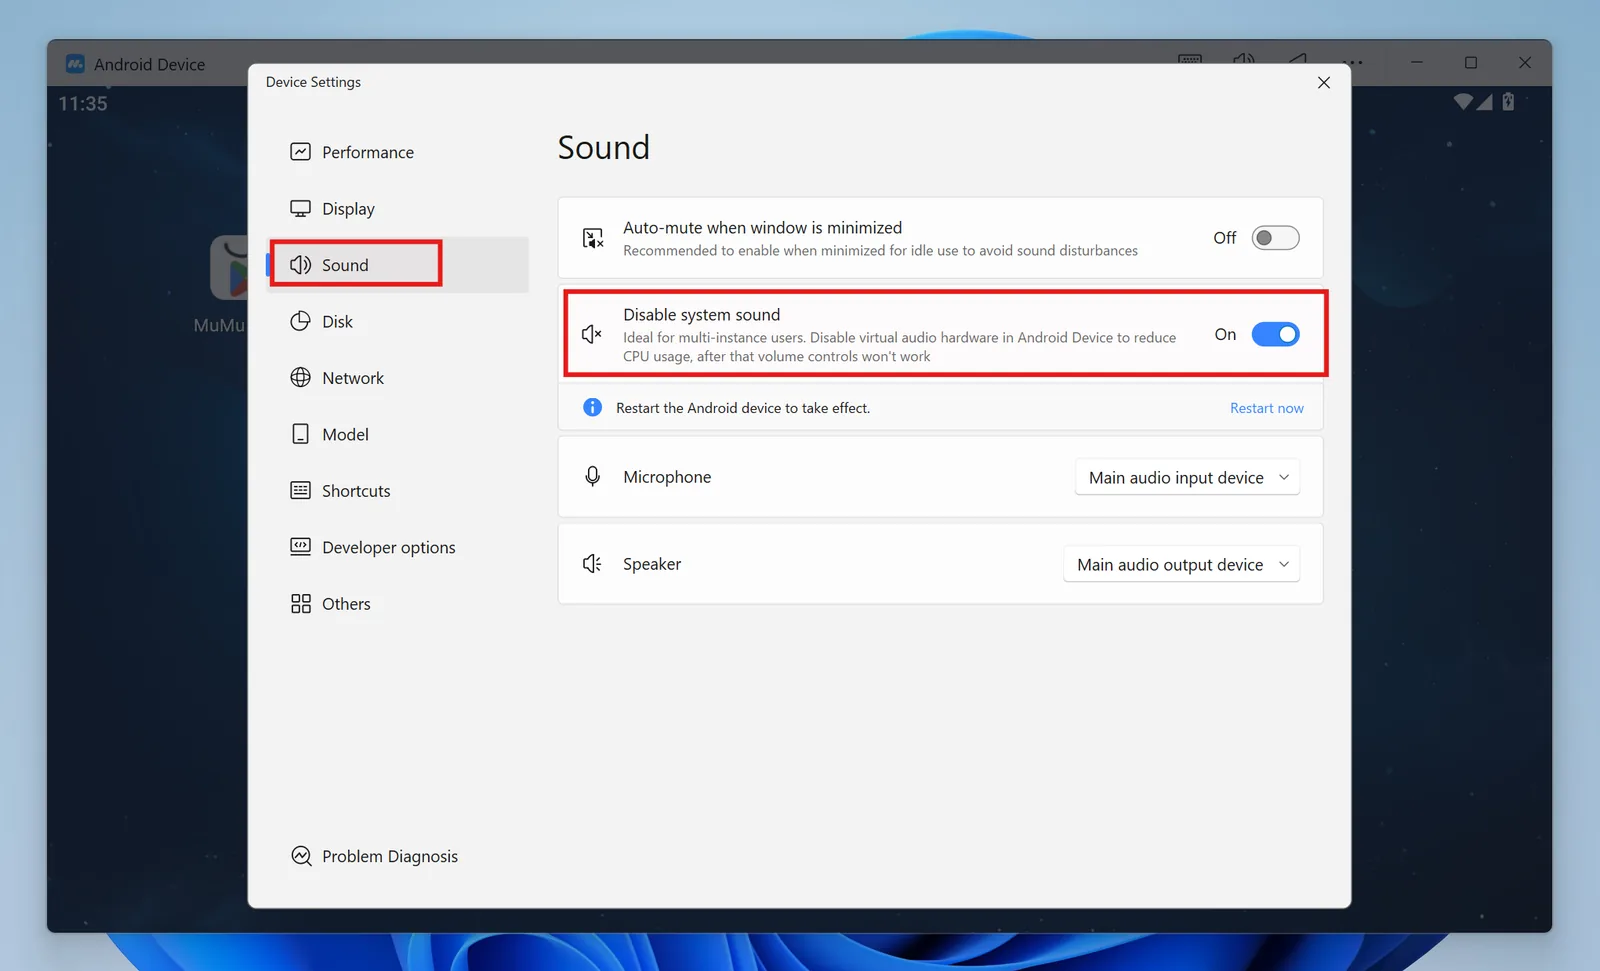Click the three-dots menu in Android Device title bar

1352,62
